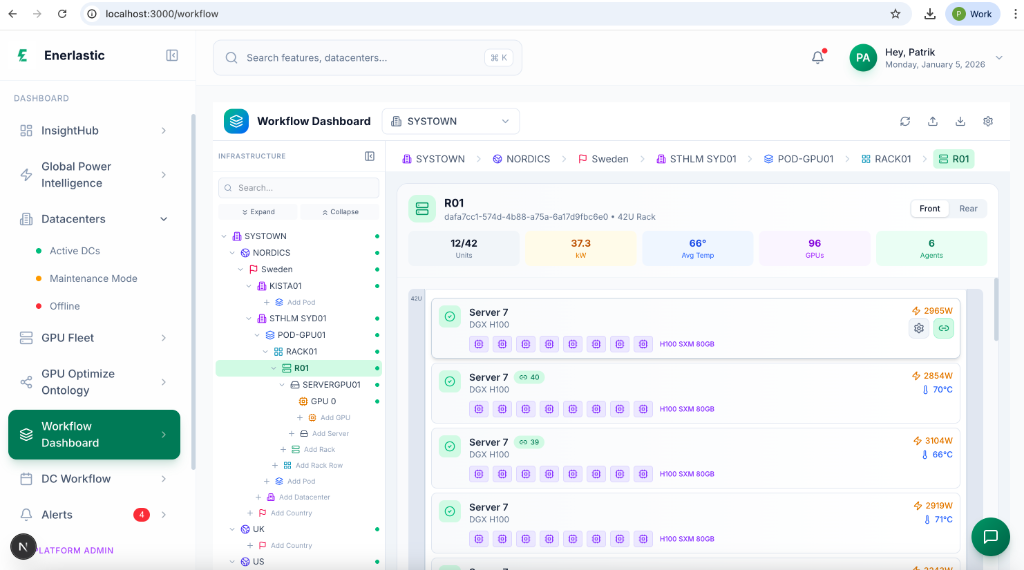
Task: Open the SYSTOWN datacenter dropdown
Action: point(451,121)
